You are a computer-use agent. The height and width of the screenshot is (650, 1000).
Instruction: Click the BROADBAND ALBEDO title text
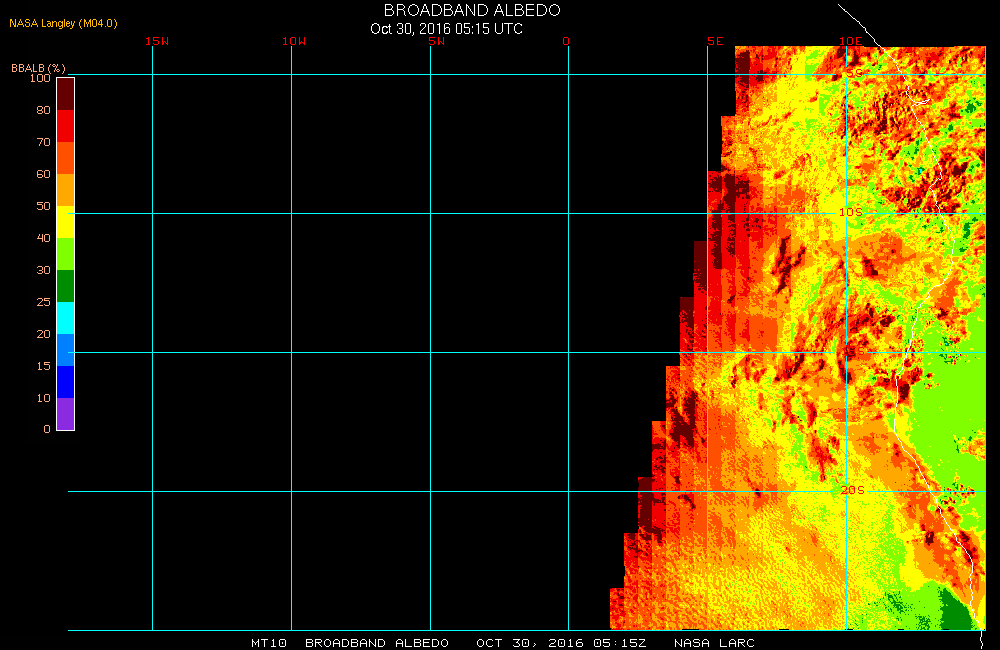pyautogui.click(x=472, y=10)
